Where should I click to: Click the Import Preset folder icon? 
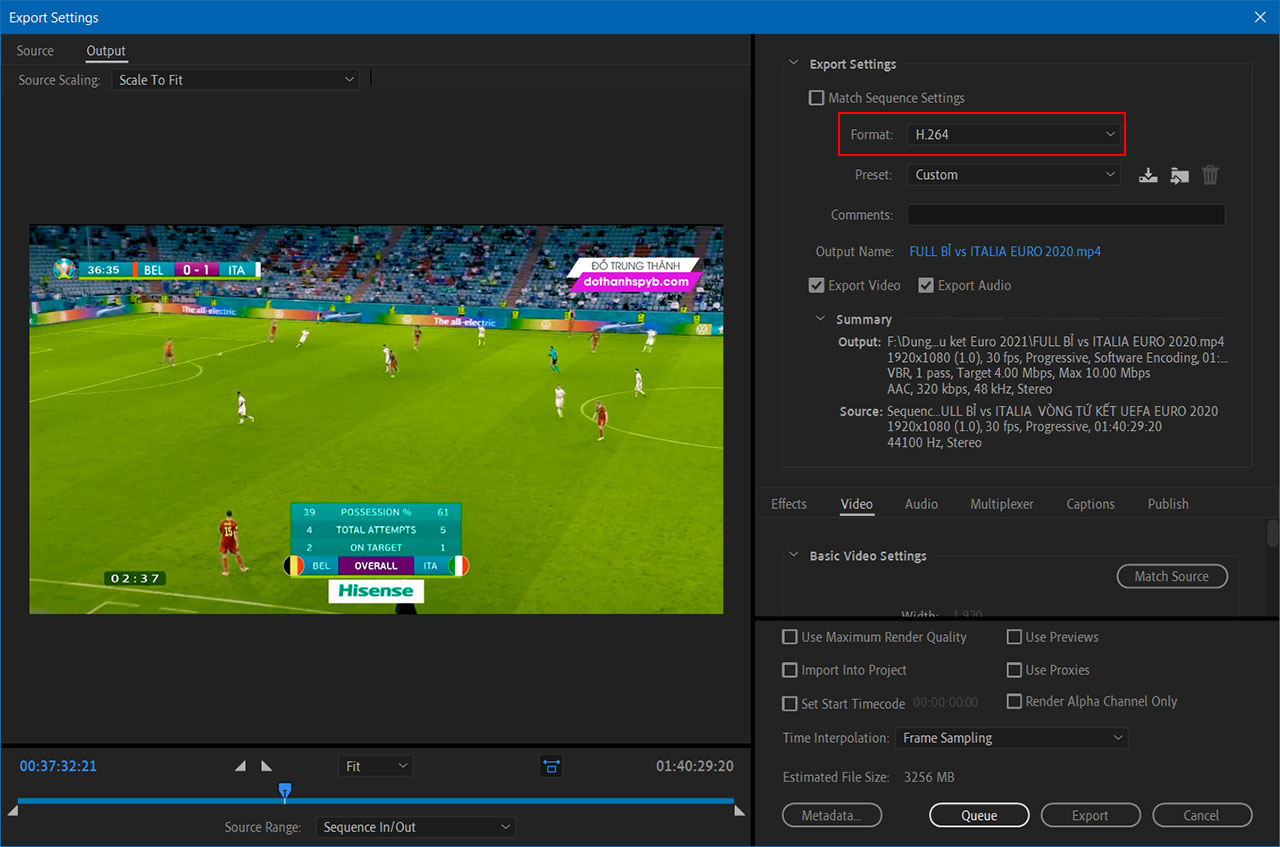(x=1179, y=176)
